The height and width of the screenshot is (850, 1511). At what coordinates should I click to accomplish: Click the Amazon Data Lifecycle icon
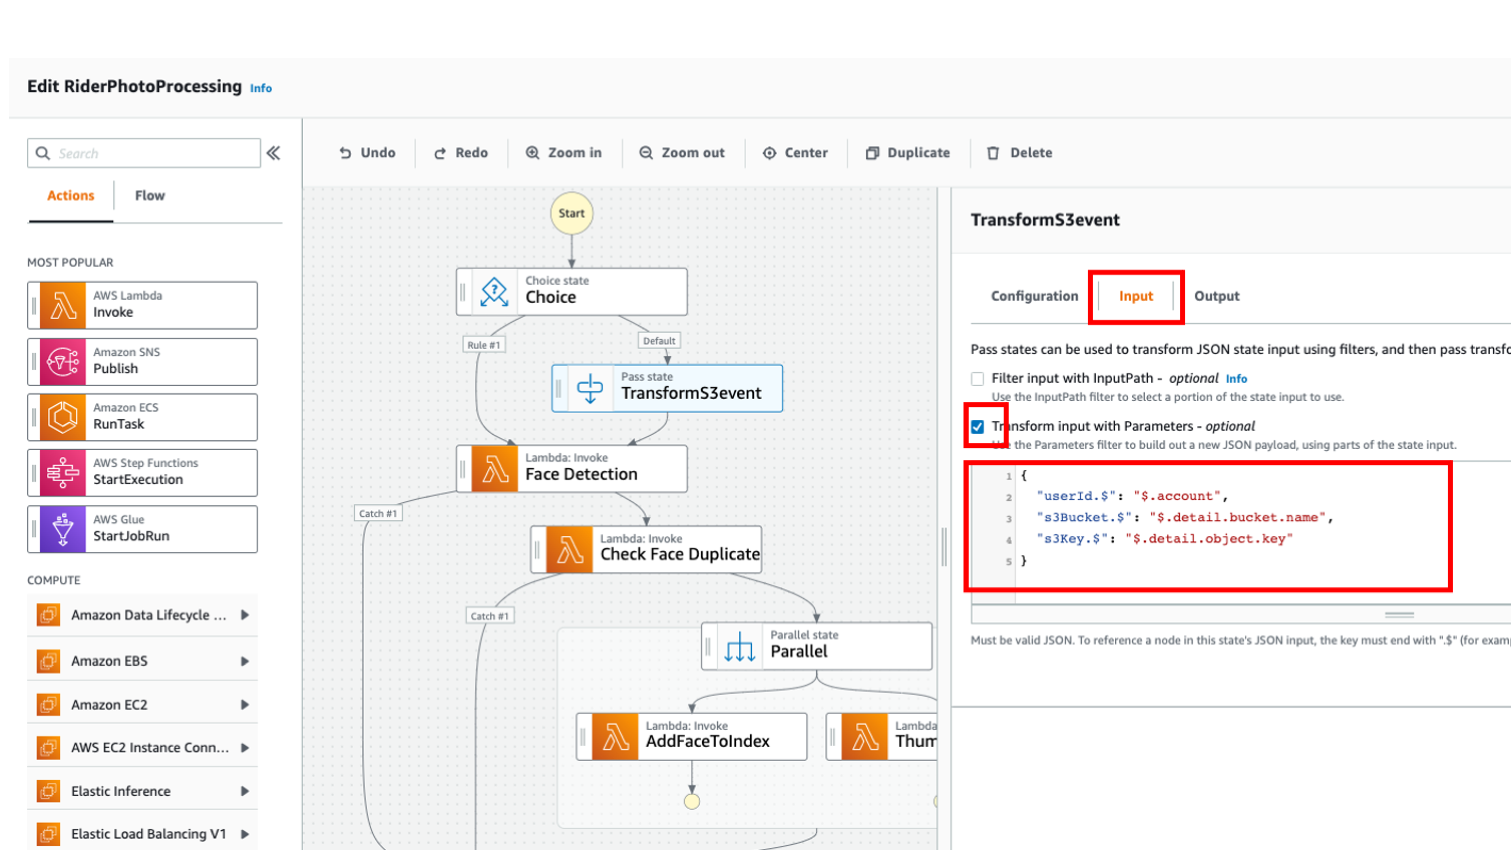[x=48, y=615]
